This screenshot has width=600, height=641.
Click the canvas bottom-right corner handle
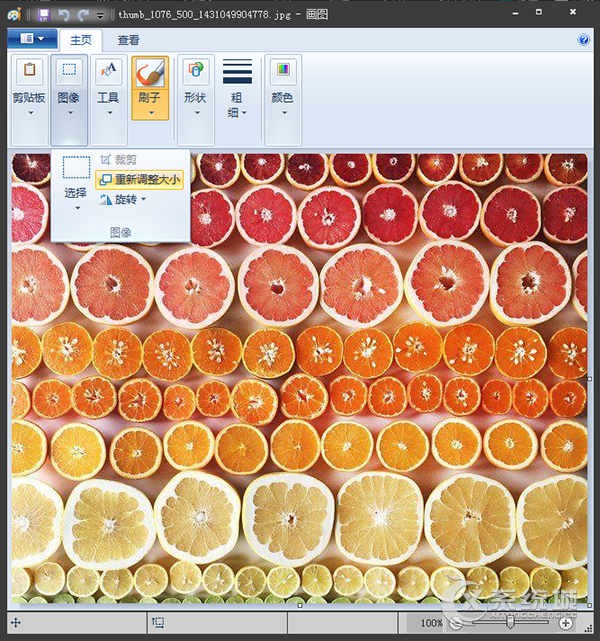tap(589, 605)
